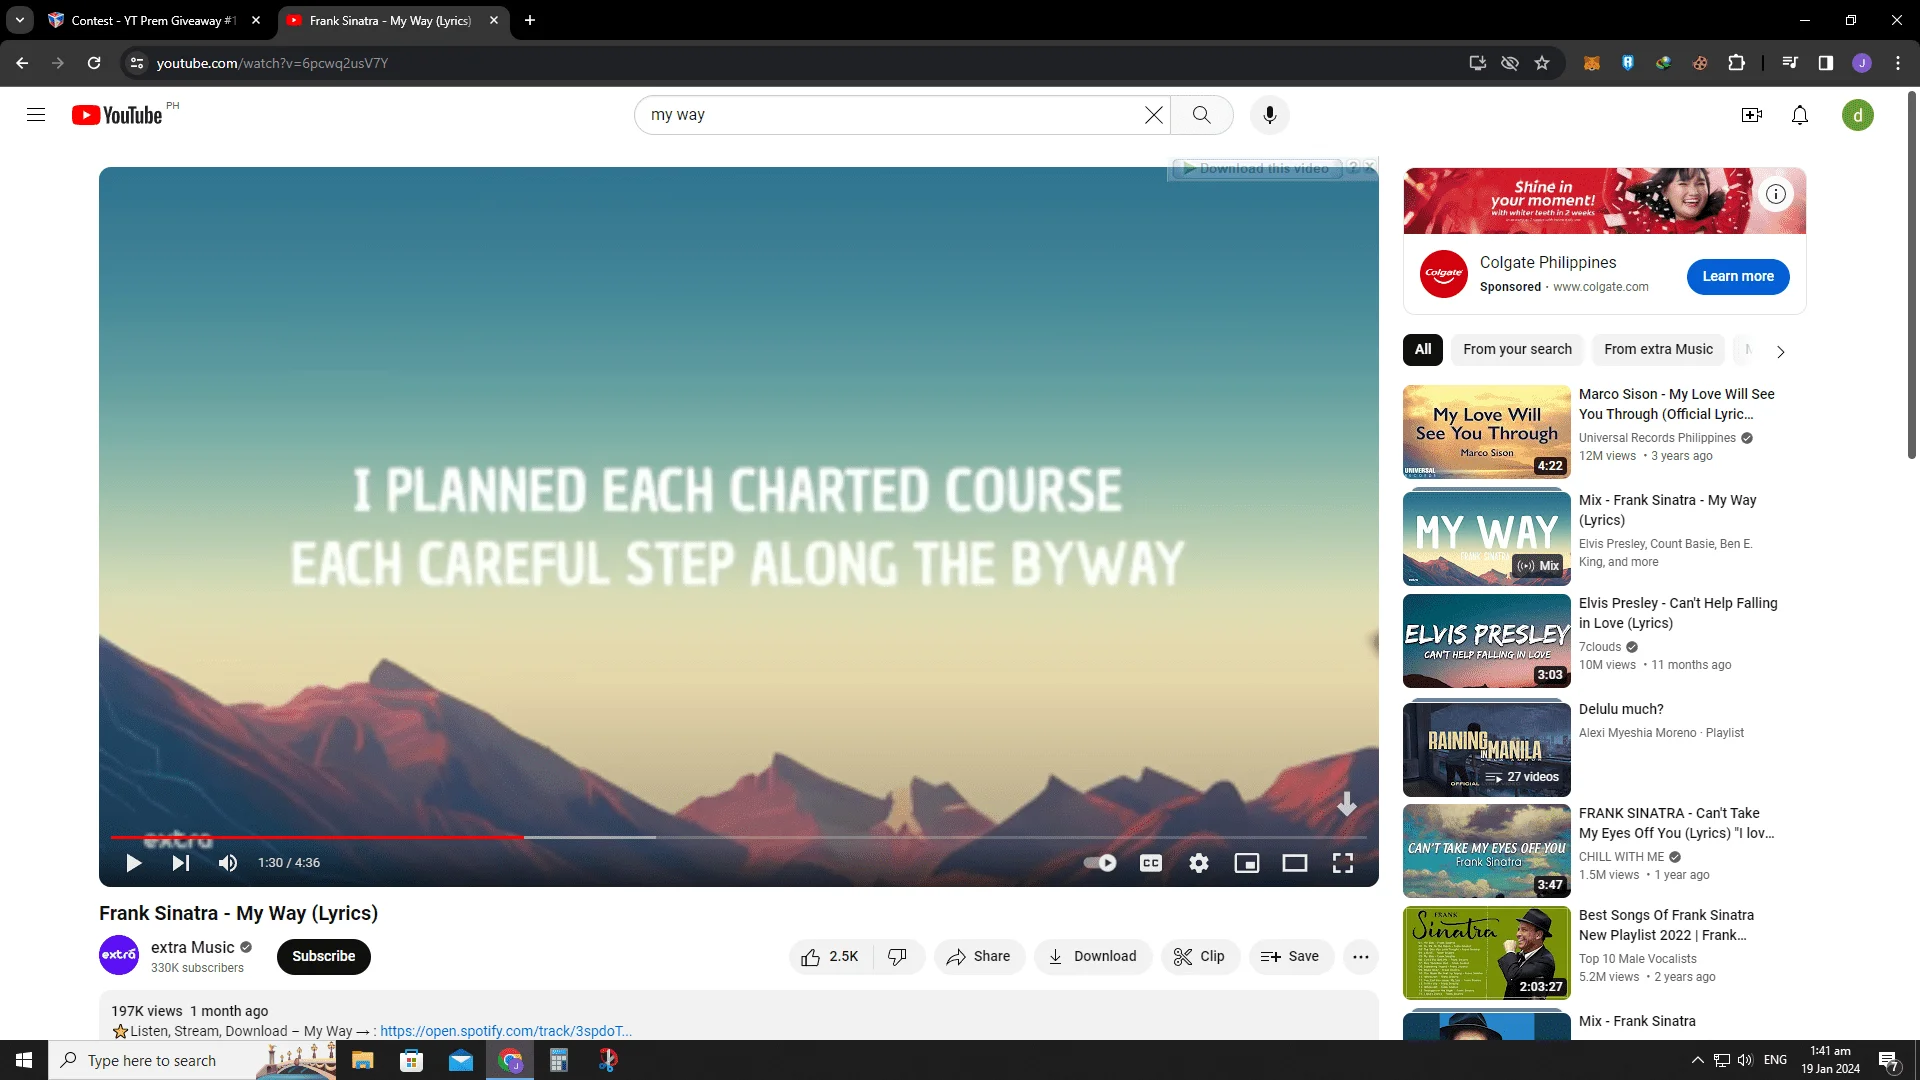1920x1080 pixels.
Task: Show more filter chips with arrow
Action: (1780, 351)
